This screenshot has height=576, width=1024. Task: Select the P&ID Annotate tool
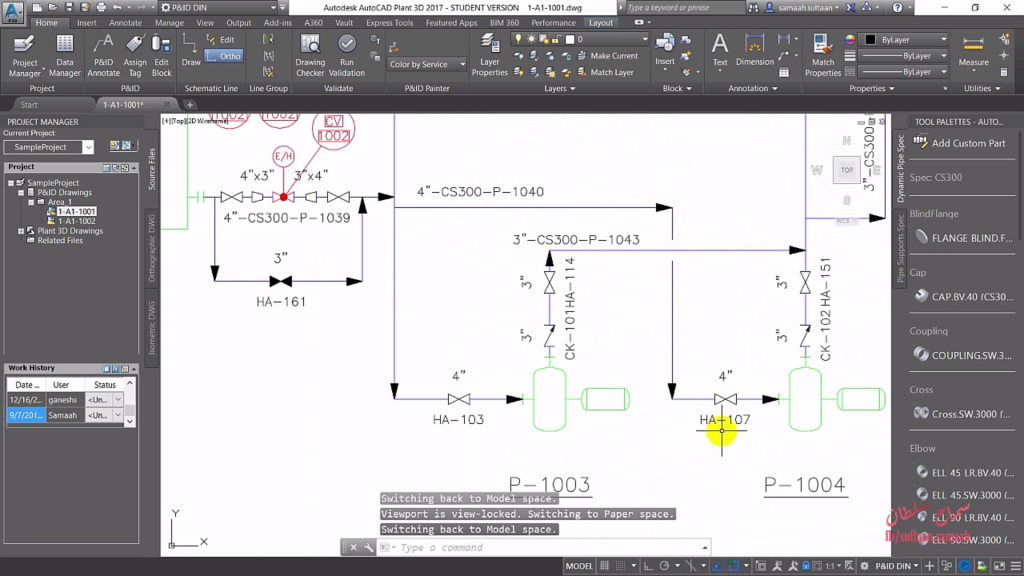click(103, 55)
